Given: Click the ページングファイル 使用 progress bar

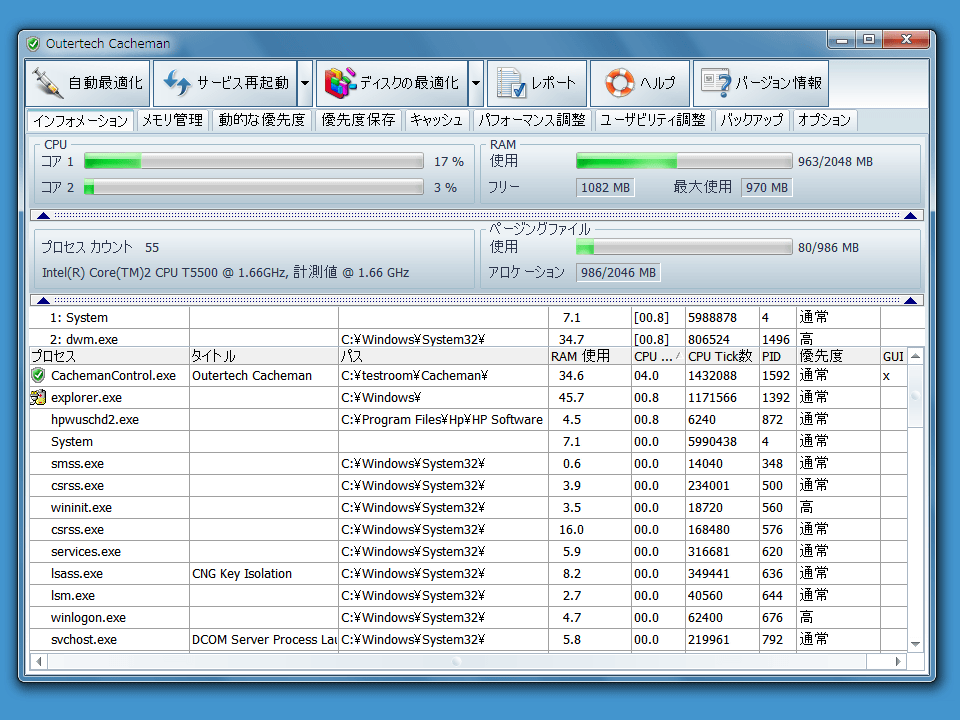Looking at the screenshot, I should pos(684,247).
